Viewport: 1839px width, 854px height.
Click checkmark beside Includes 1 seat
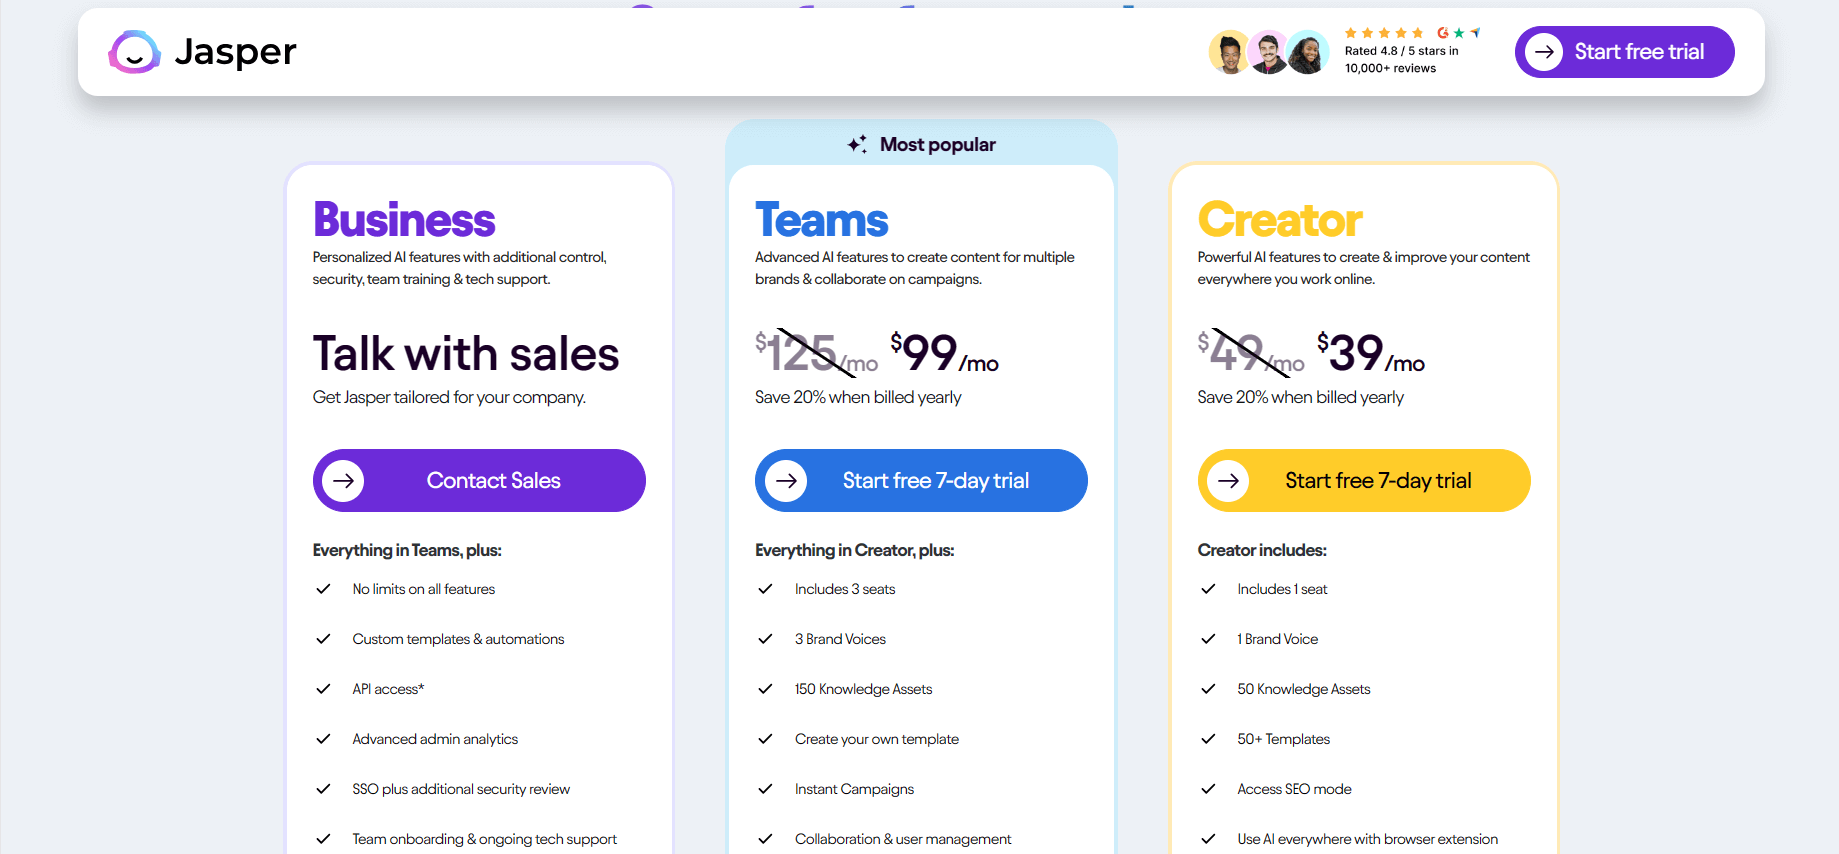point(1208,589)
